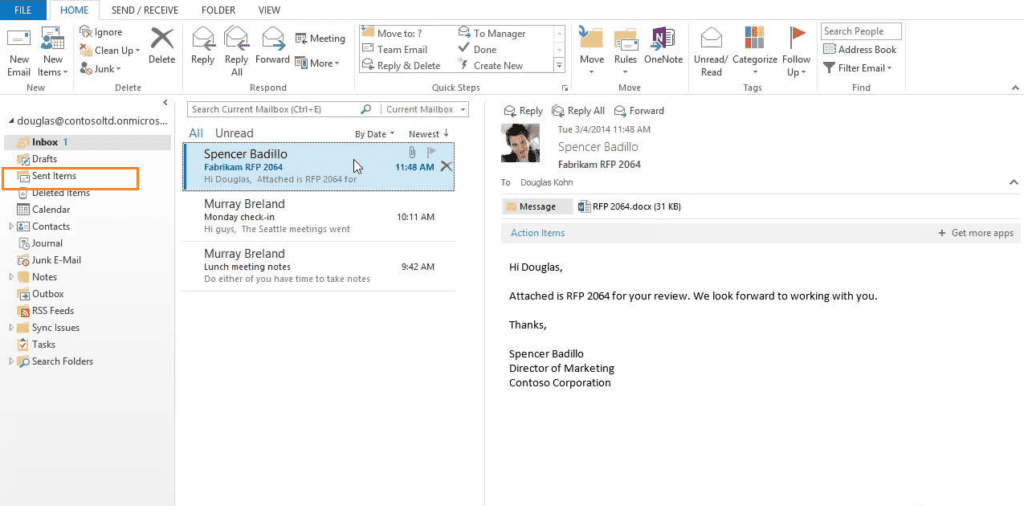Select the To Manager quick step
Image resolution: width=1024 pixels, height=506 pixels.
(x=492, y=33)
